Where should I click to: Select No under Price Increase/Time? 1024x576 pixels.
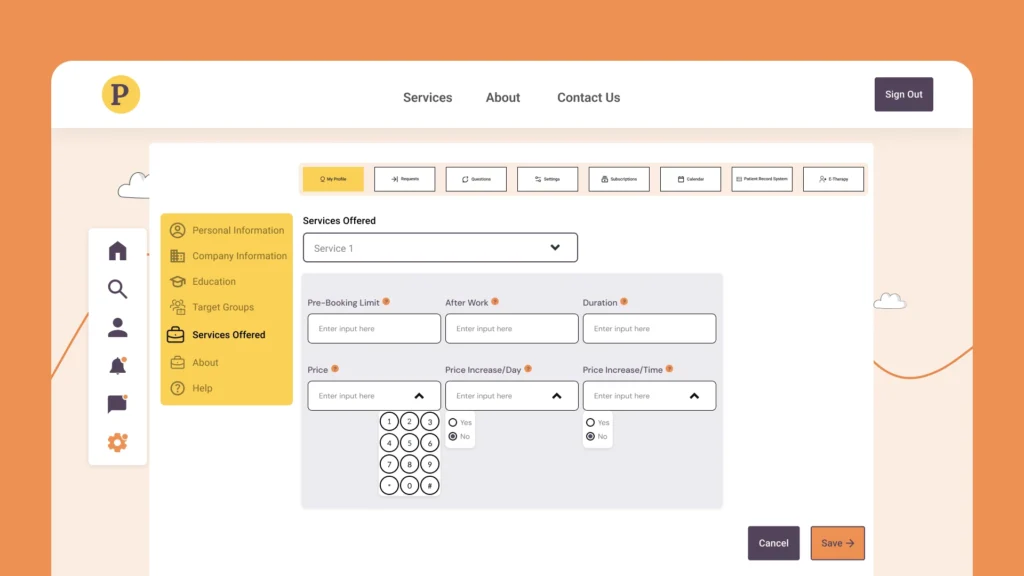click(x=590, y=437)
